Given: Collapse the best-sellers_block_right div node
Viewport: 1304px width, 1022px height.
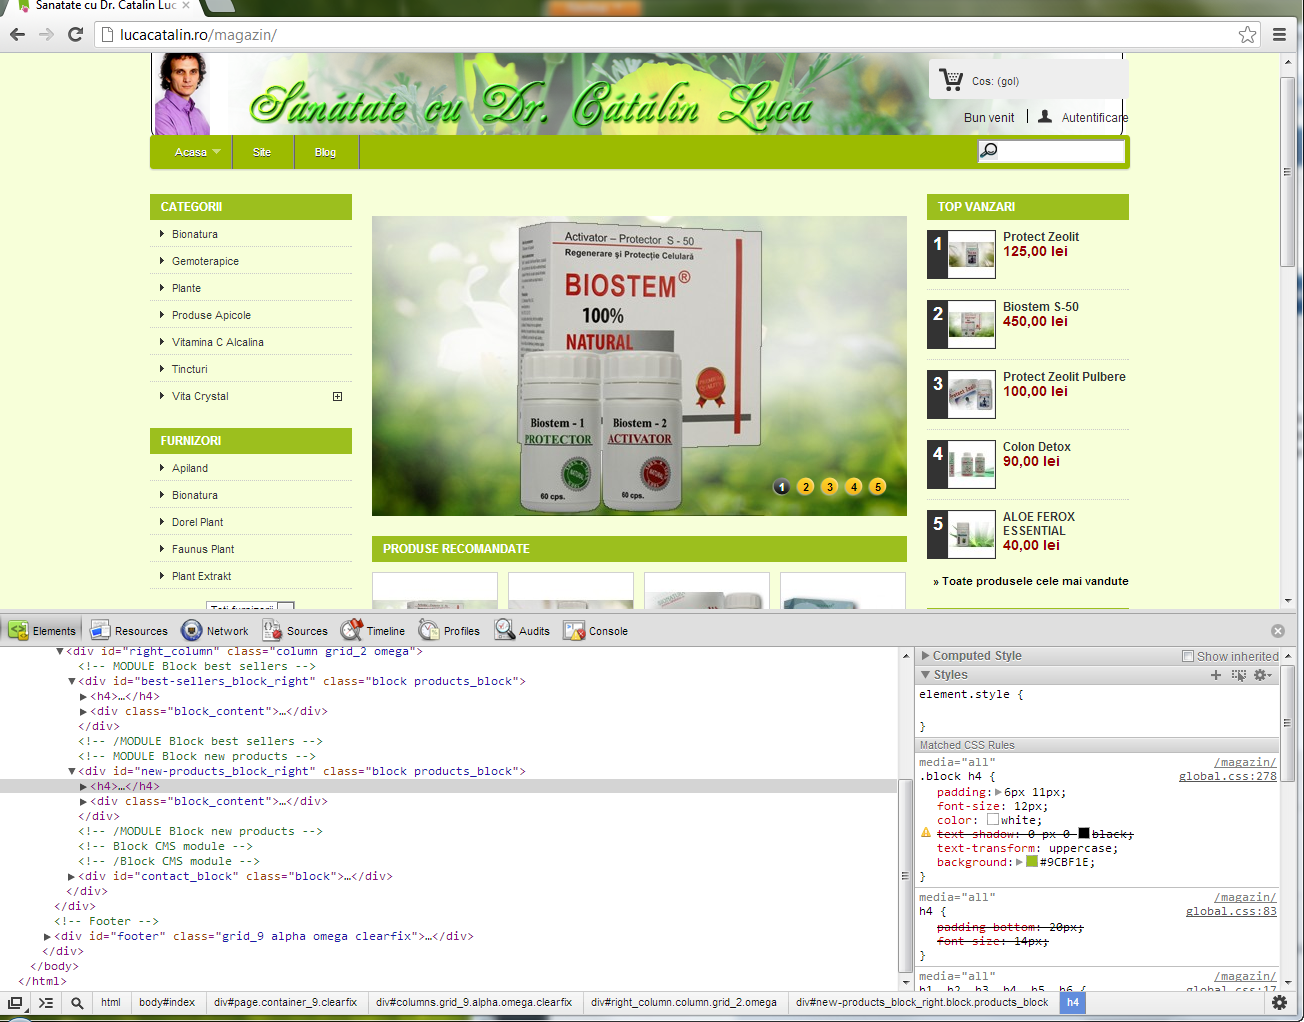Looking at the screenshot, I should click(72, 681).
